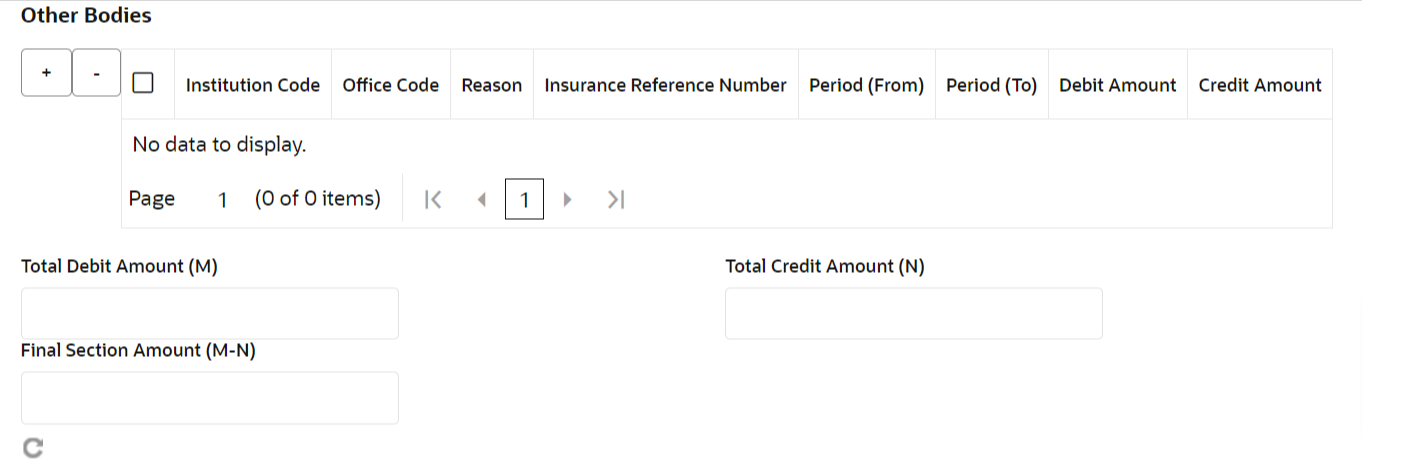The height and width of the screenshot is (462, 1427).
Task: Click the minus remove row button
Action: (x=96, y=73)
